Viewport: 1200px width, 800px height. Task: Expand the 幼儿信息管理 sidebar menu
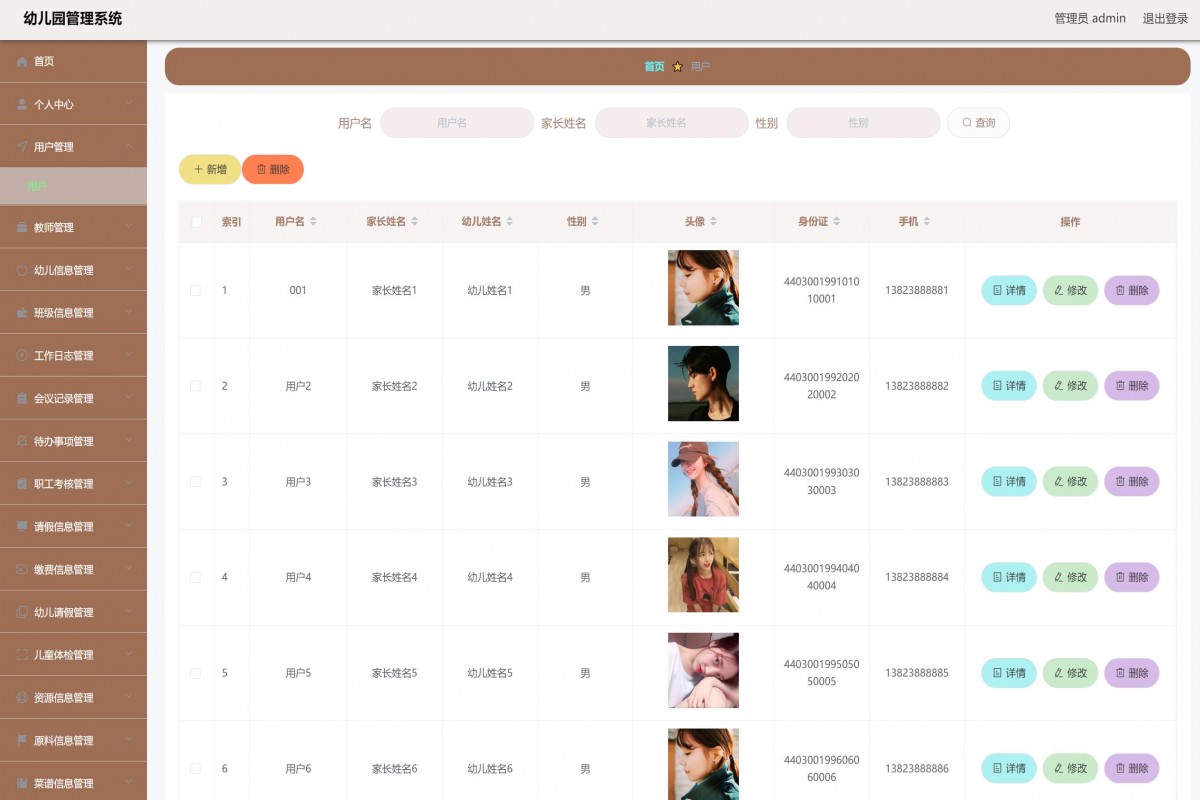(73, 270)
